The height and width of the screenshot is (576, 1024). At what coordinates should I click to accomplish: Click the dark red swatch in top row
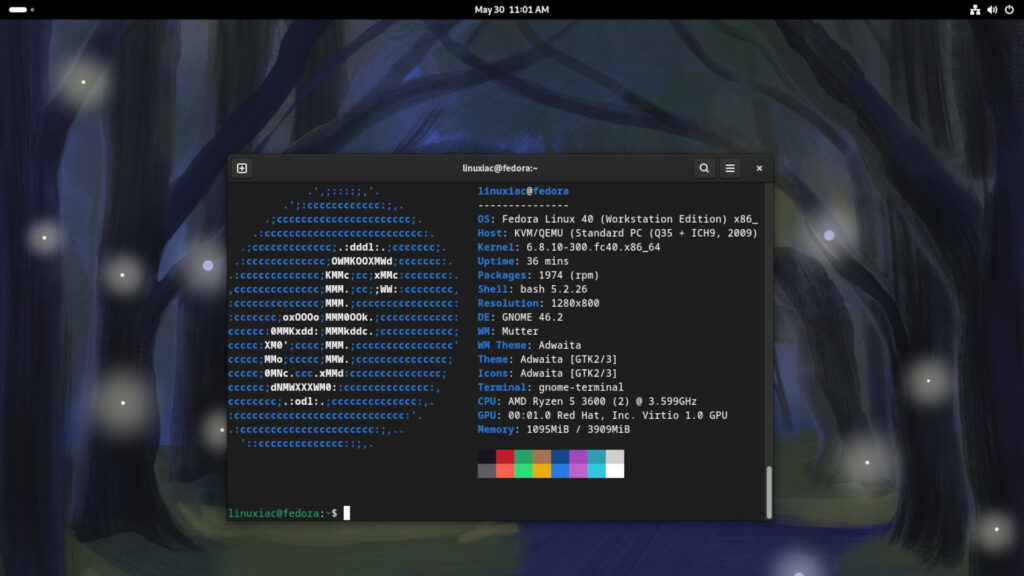[x=505, y=456]
